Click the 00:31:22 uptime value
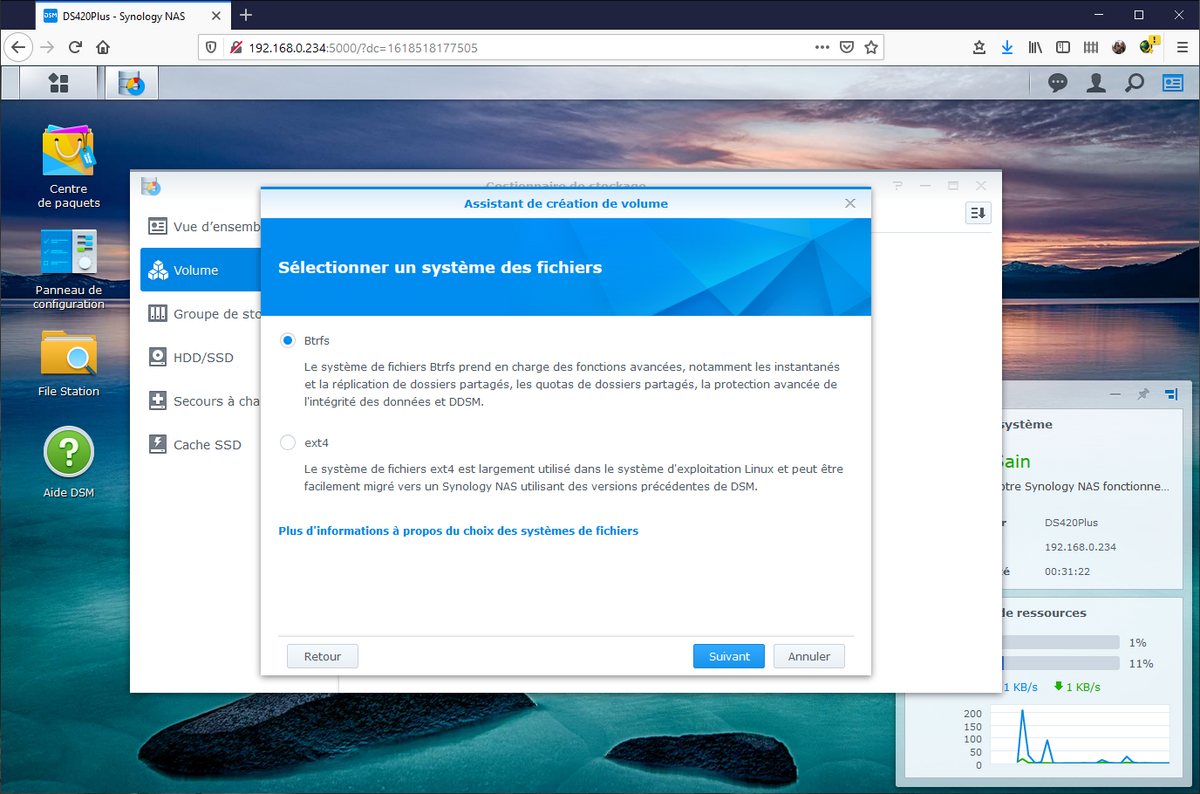This screenshot has width=1200, height=794. coord(1067,571)
